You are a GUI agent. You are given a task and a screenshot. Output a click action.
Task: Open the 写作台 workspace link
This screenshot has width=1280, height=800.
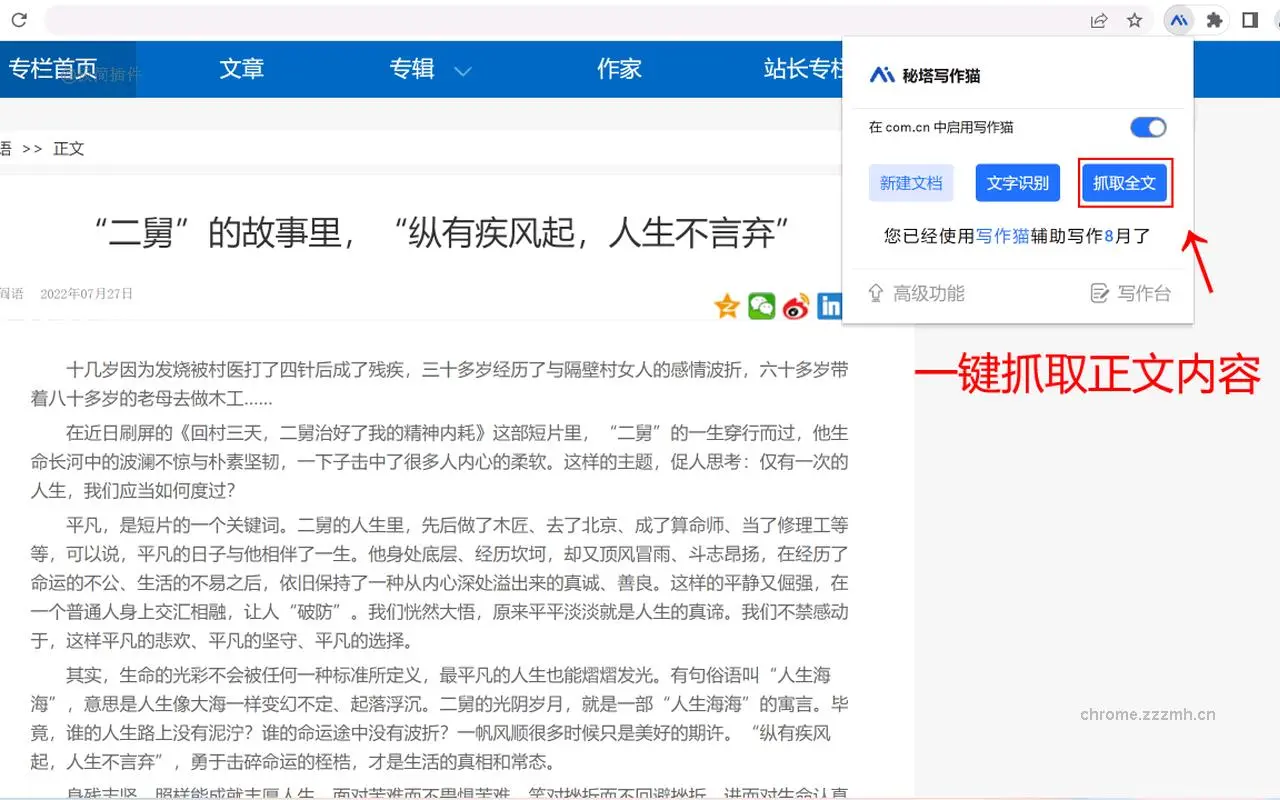coord(1130,293)
